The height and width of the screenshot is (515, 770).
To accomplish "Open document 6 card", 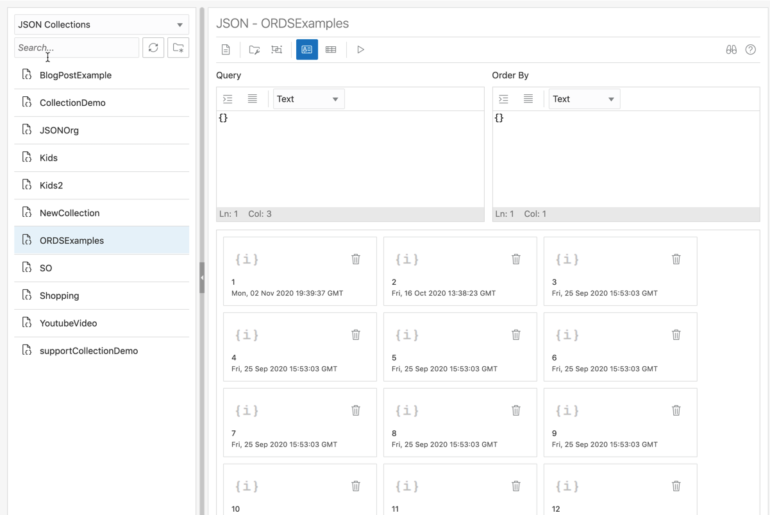I will (619, 346).
